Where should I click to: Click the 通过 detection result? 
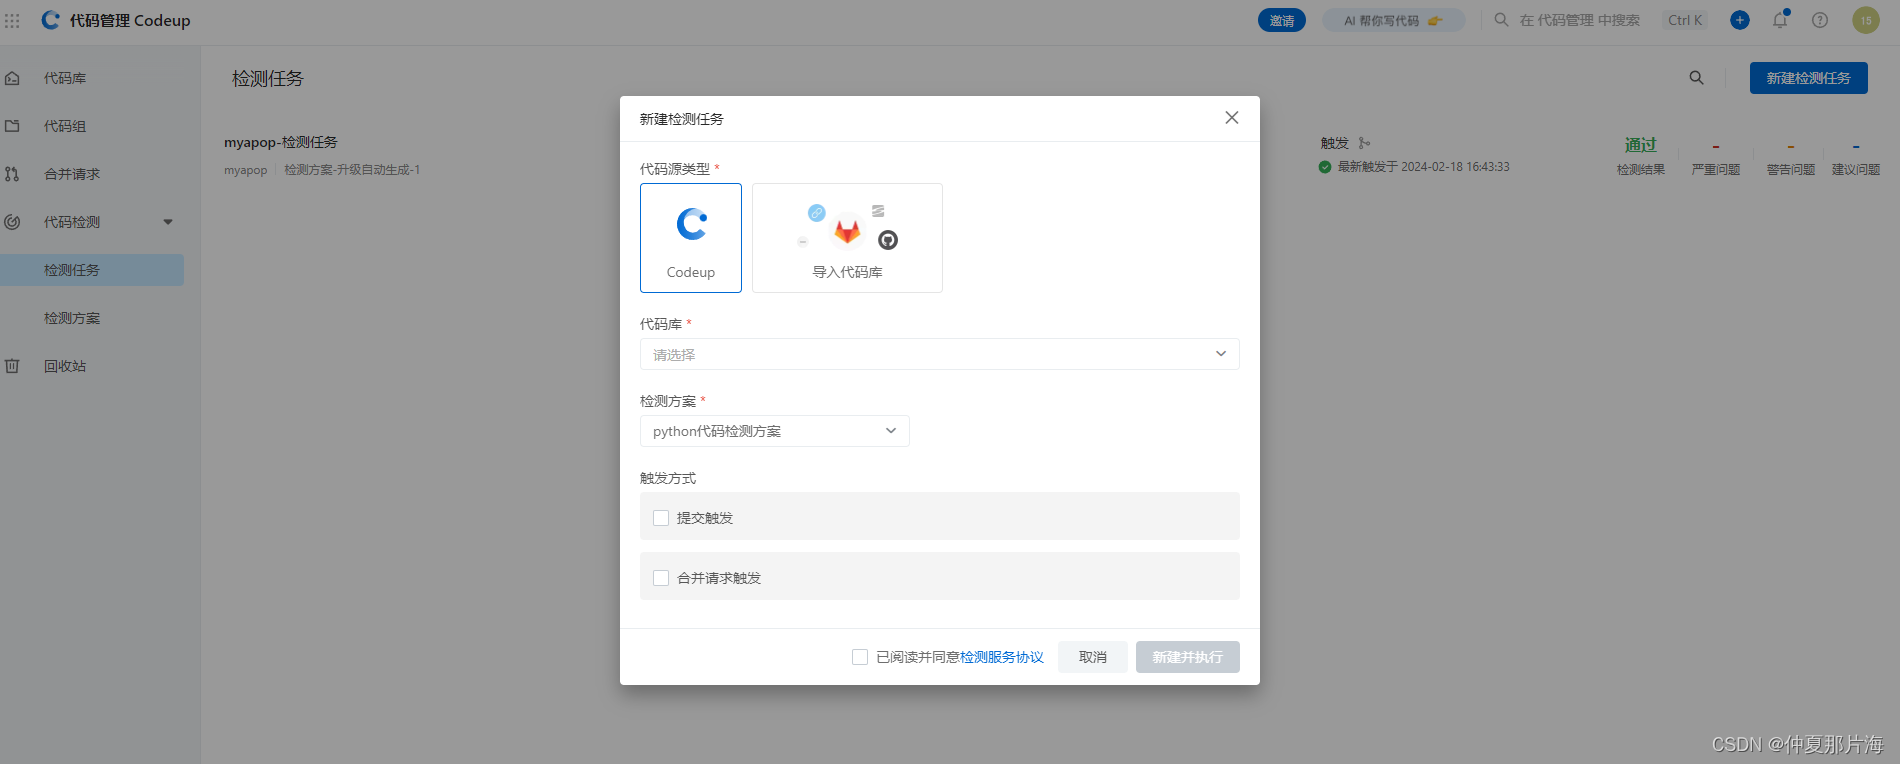1641,145
